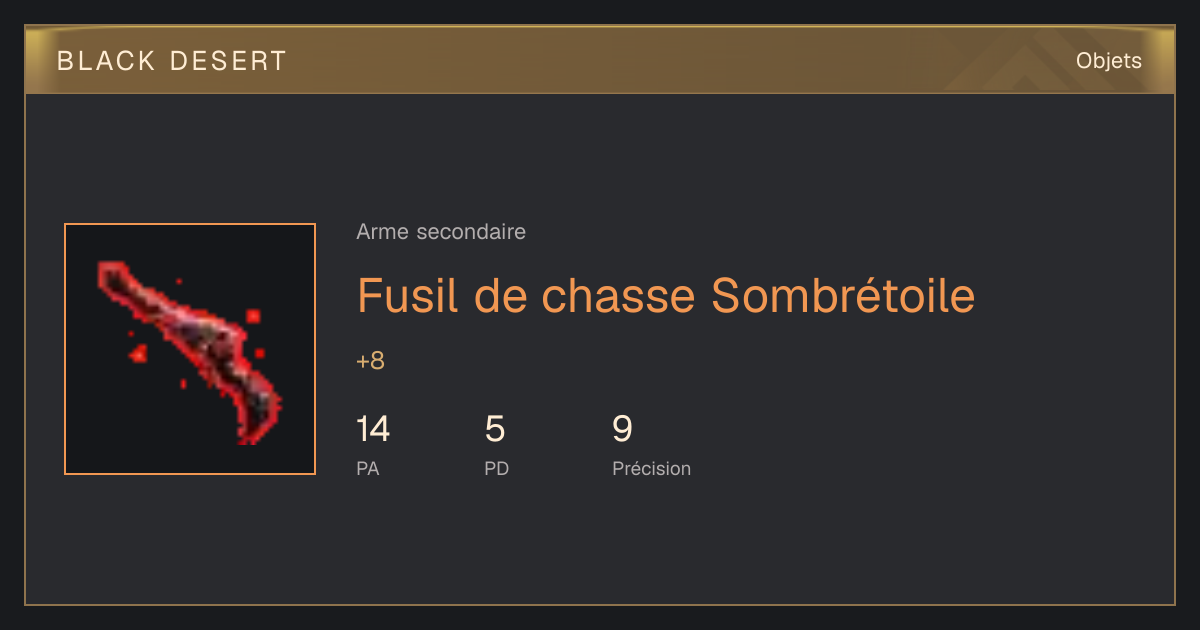The height and width of the screenshot is (630, 1200).
Task: Open the Objets link in the header
Action: click(1108, 61)
